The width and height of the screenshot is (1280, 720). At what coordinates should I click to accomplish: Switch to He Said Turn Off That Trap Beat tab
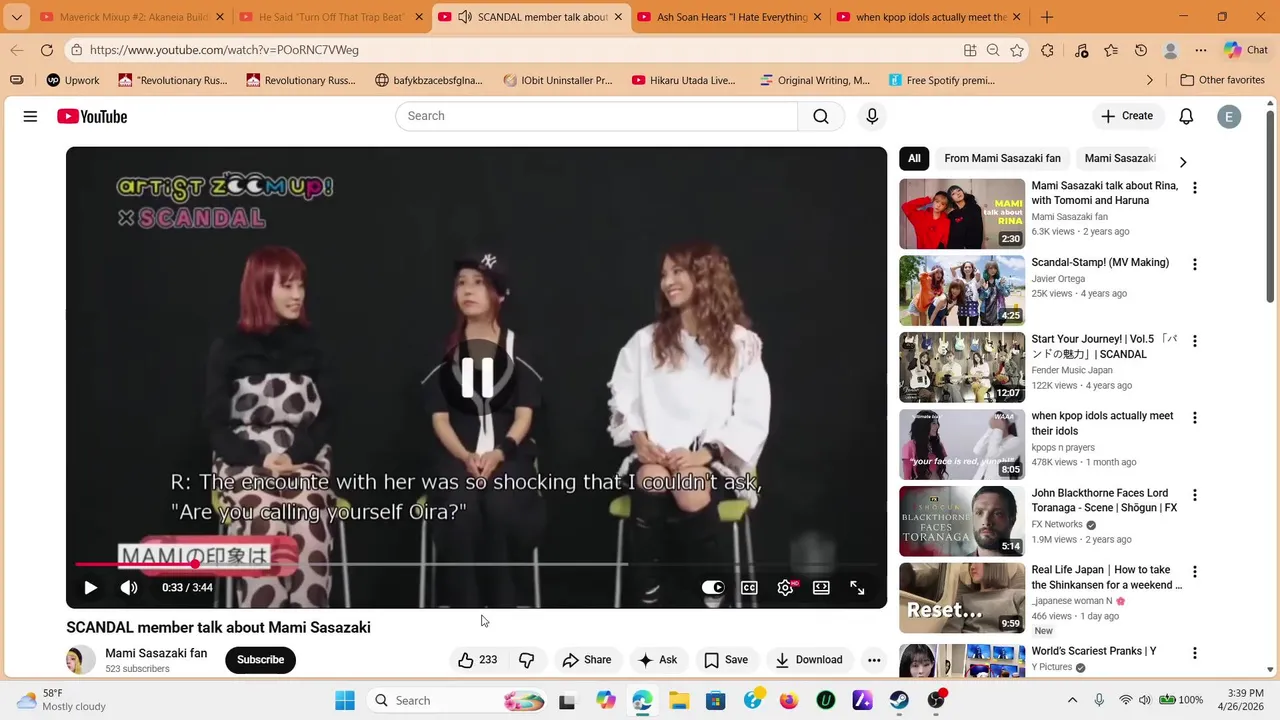click(330, 17)
